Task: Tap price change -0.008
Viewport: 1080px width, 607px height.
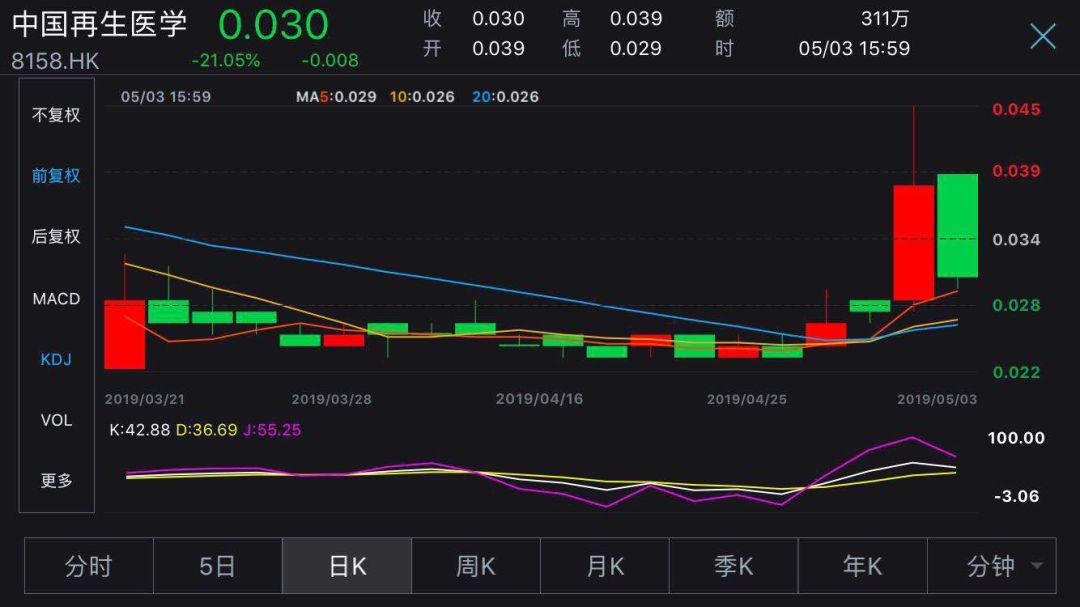Action: click(330, 61)
